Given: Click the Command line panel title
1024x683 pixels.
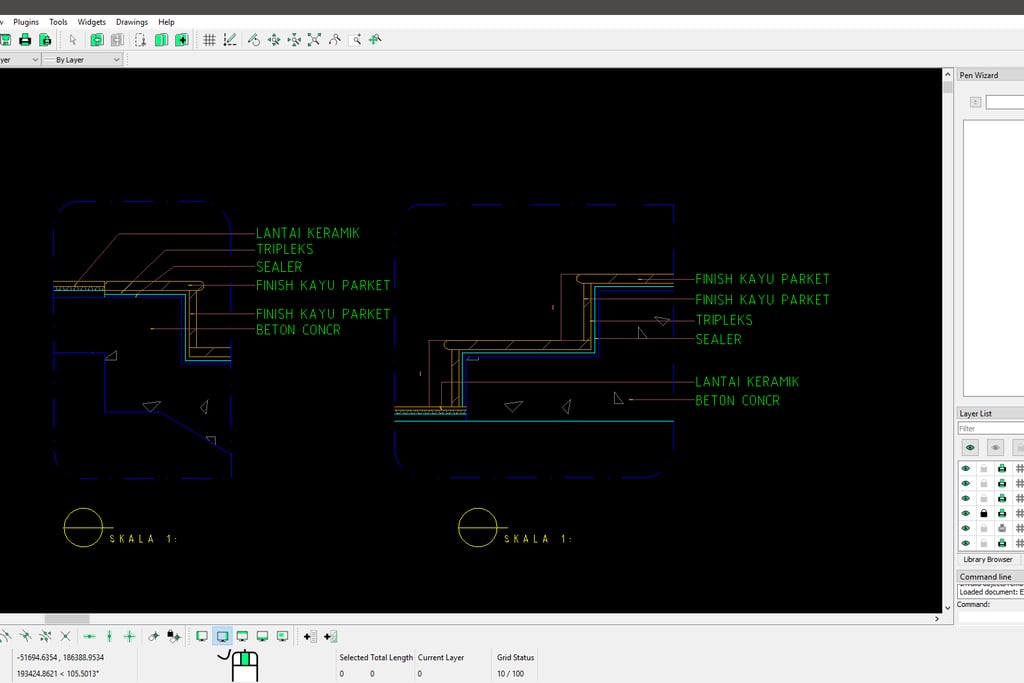Looking at the screenshot, I should [x=985, y=577].
